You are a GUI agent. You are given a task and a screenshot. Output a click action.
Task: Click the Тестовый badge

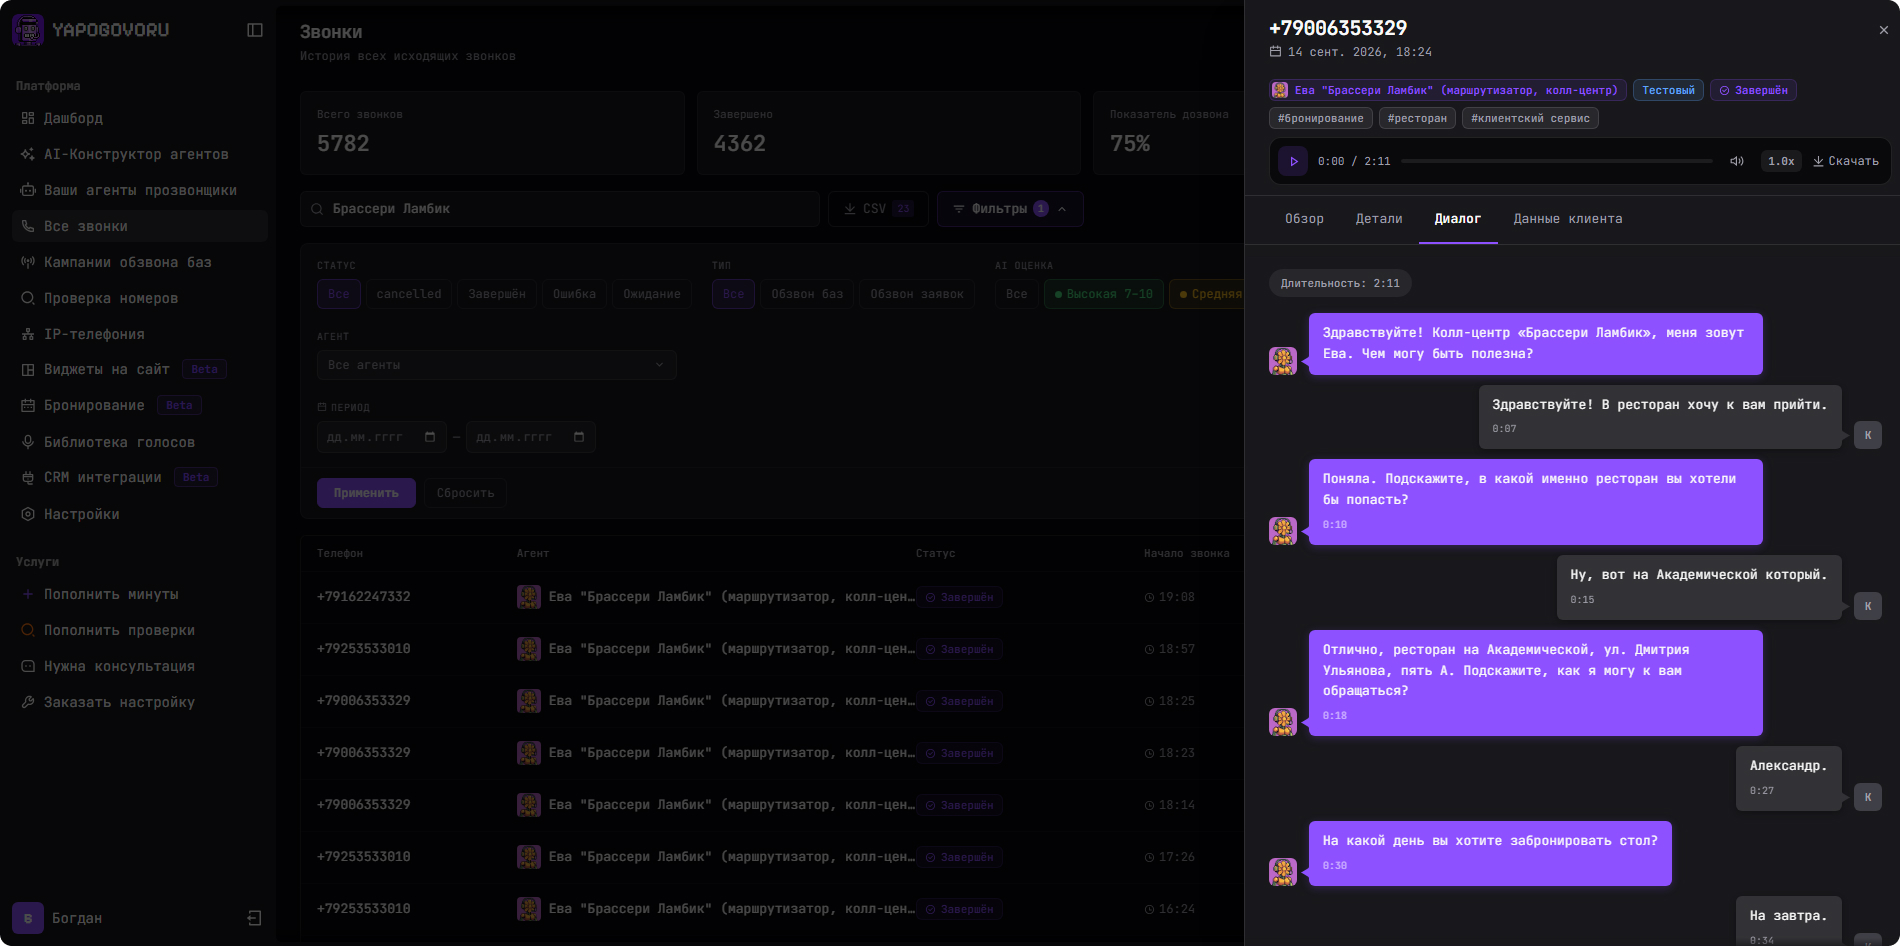1668,90
